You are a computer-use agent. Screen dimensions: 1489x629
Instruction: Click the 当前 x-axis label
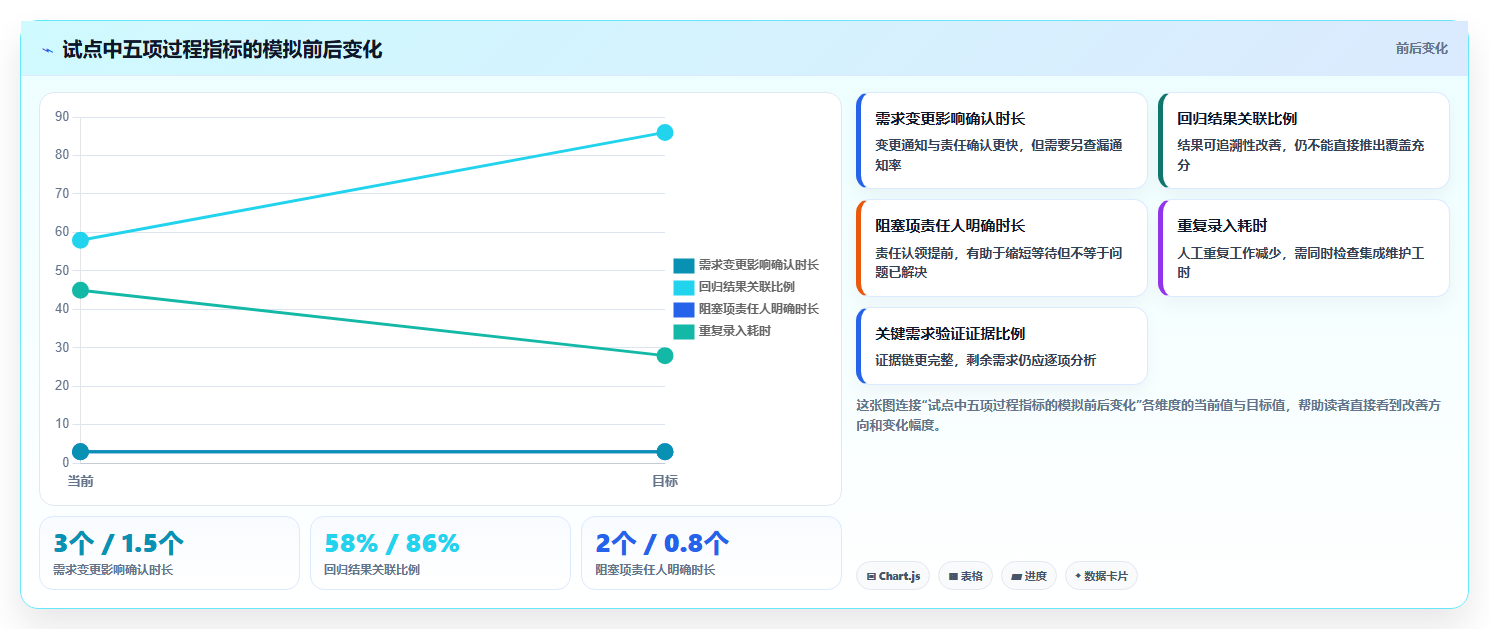[x=81, y=481]
